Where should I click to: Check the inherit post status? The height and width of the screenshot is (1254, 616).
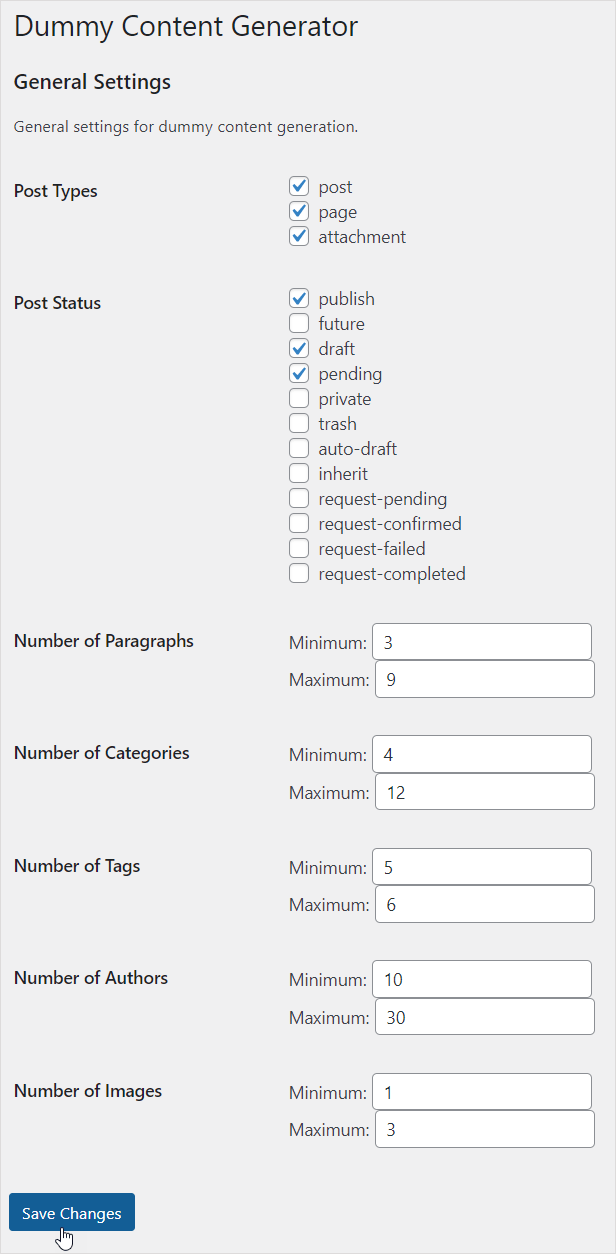tap(299, 473)
